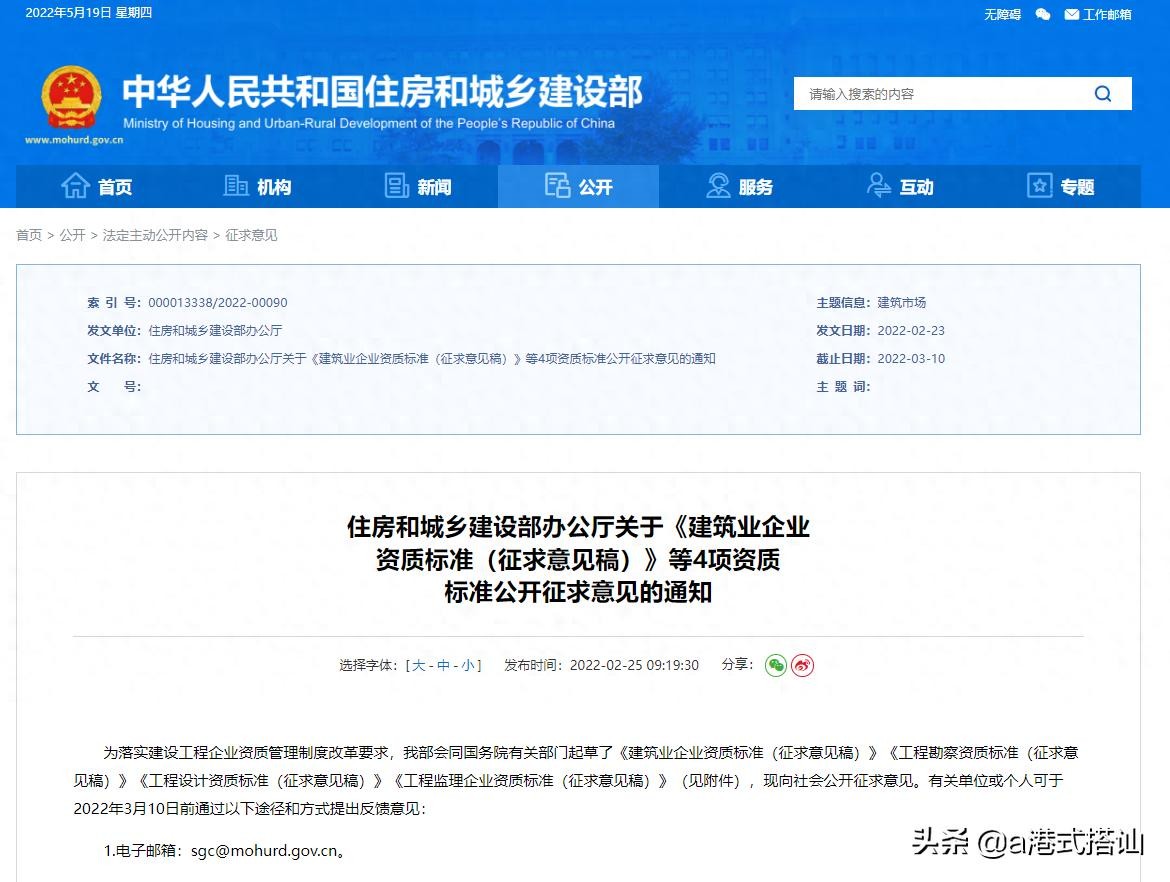
Task: Share article via green WeChat icon
Action: (x=776, y=665)
